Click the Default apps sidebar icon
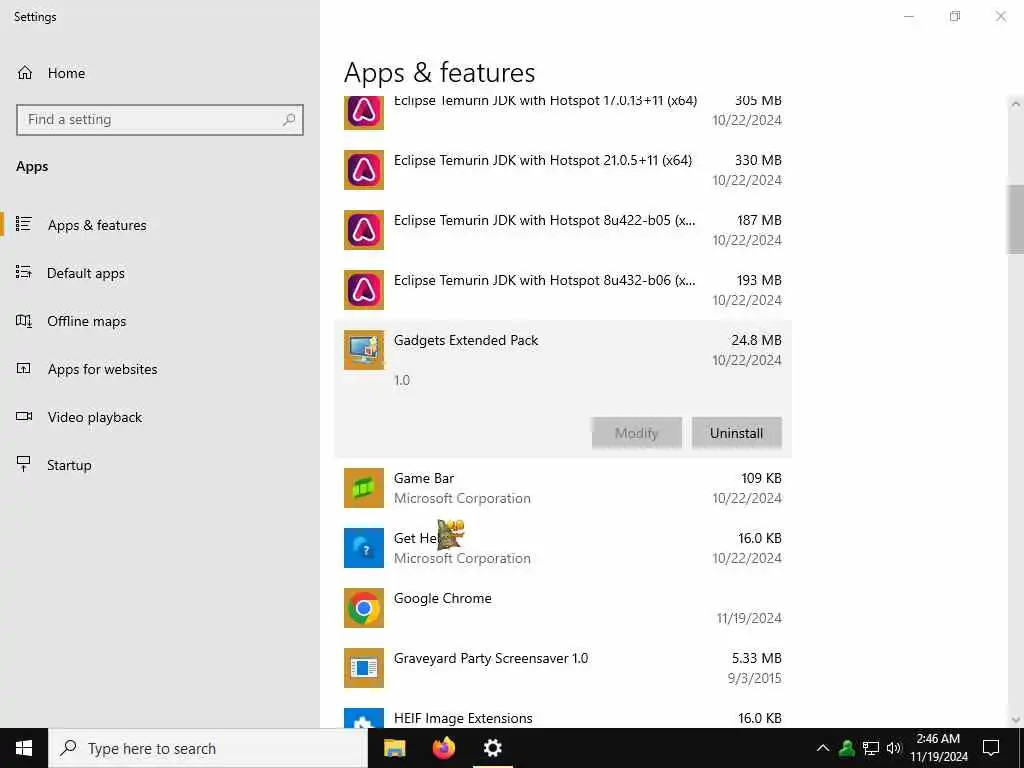Image resolution: width=1024 pixels, height=768 pixels. 24,272
